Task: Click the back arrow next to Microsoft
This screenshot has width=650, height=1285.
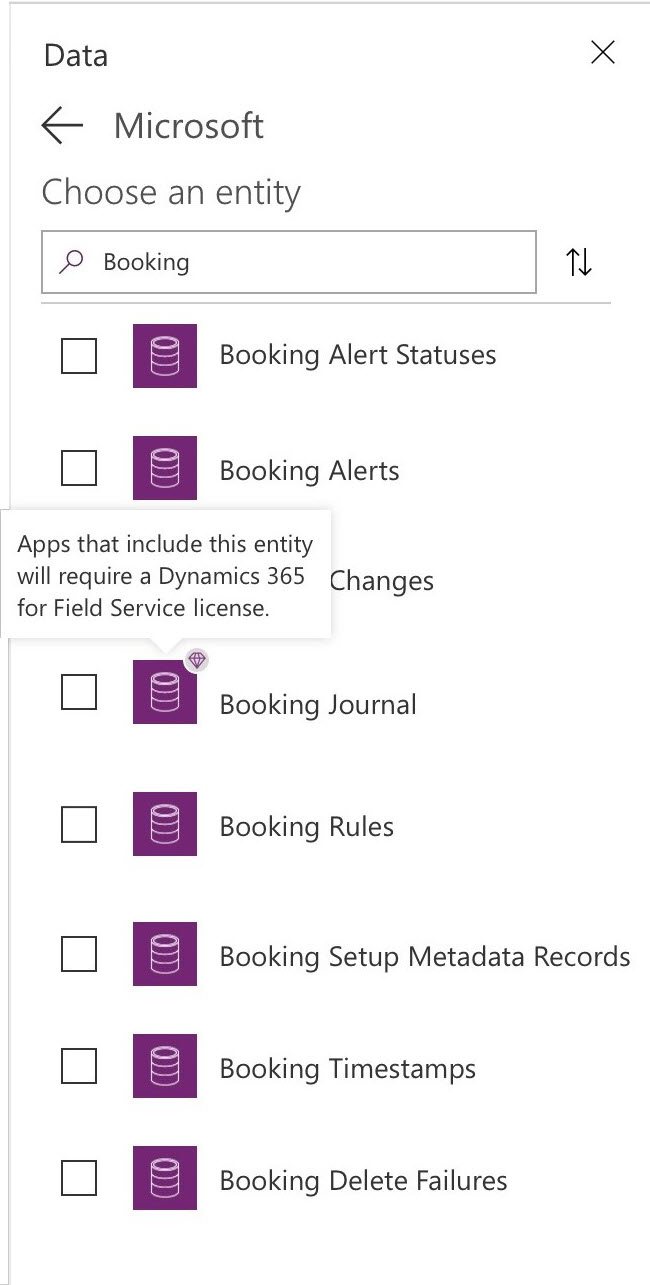Action: click(x=62, y=126)
